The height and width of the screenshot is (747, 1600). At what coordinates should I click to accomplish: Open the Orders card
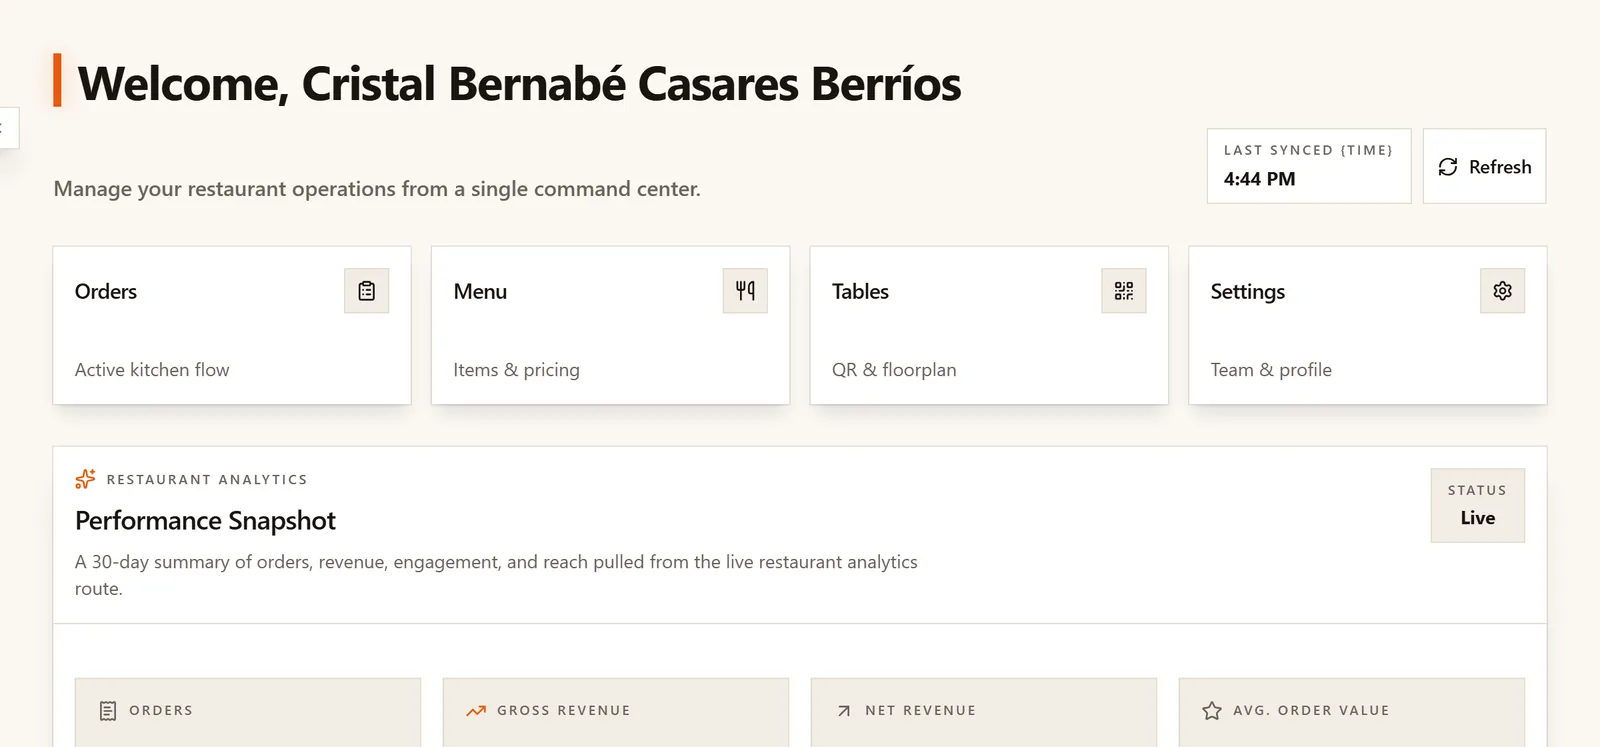(232, 326)
